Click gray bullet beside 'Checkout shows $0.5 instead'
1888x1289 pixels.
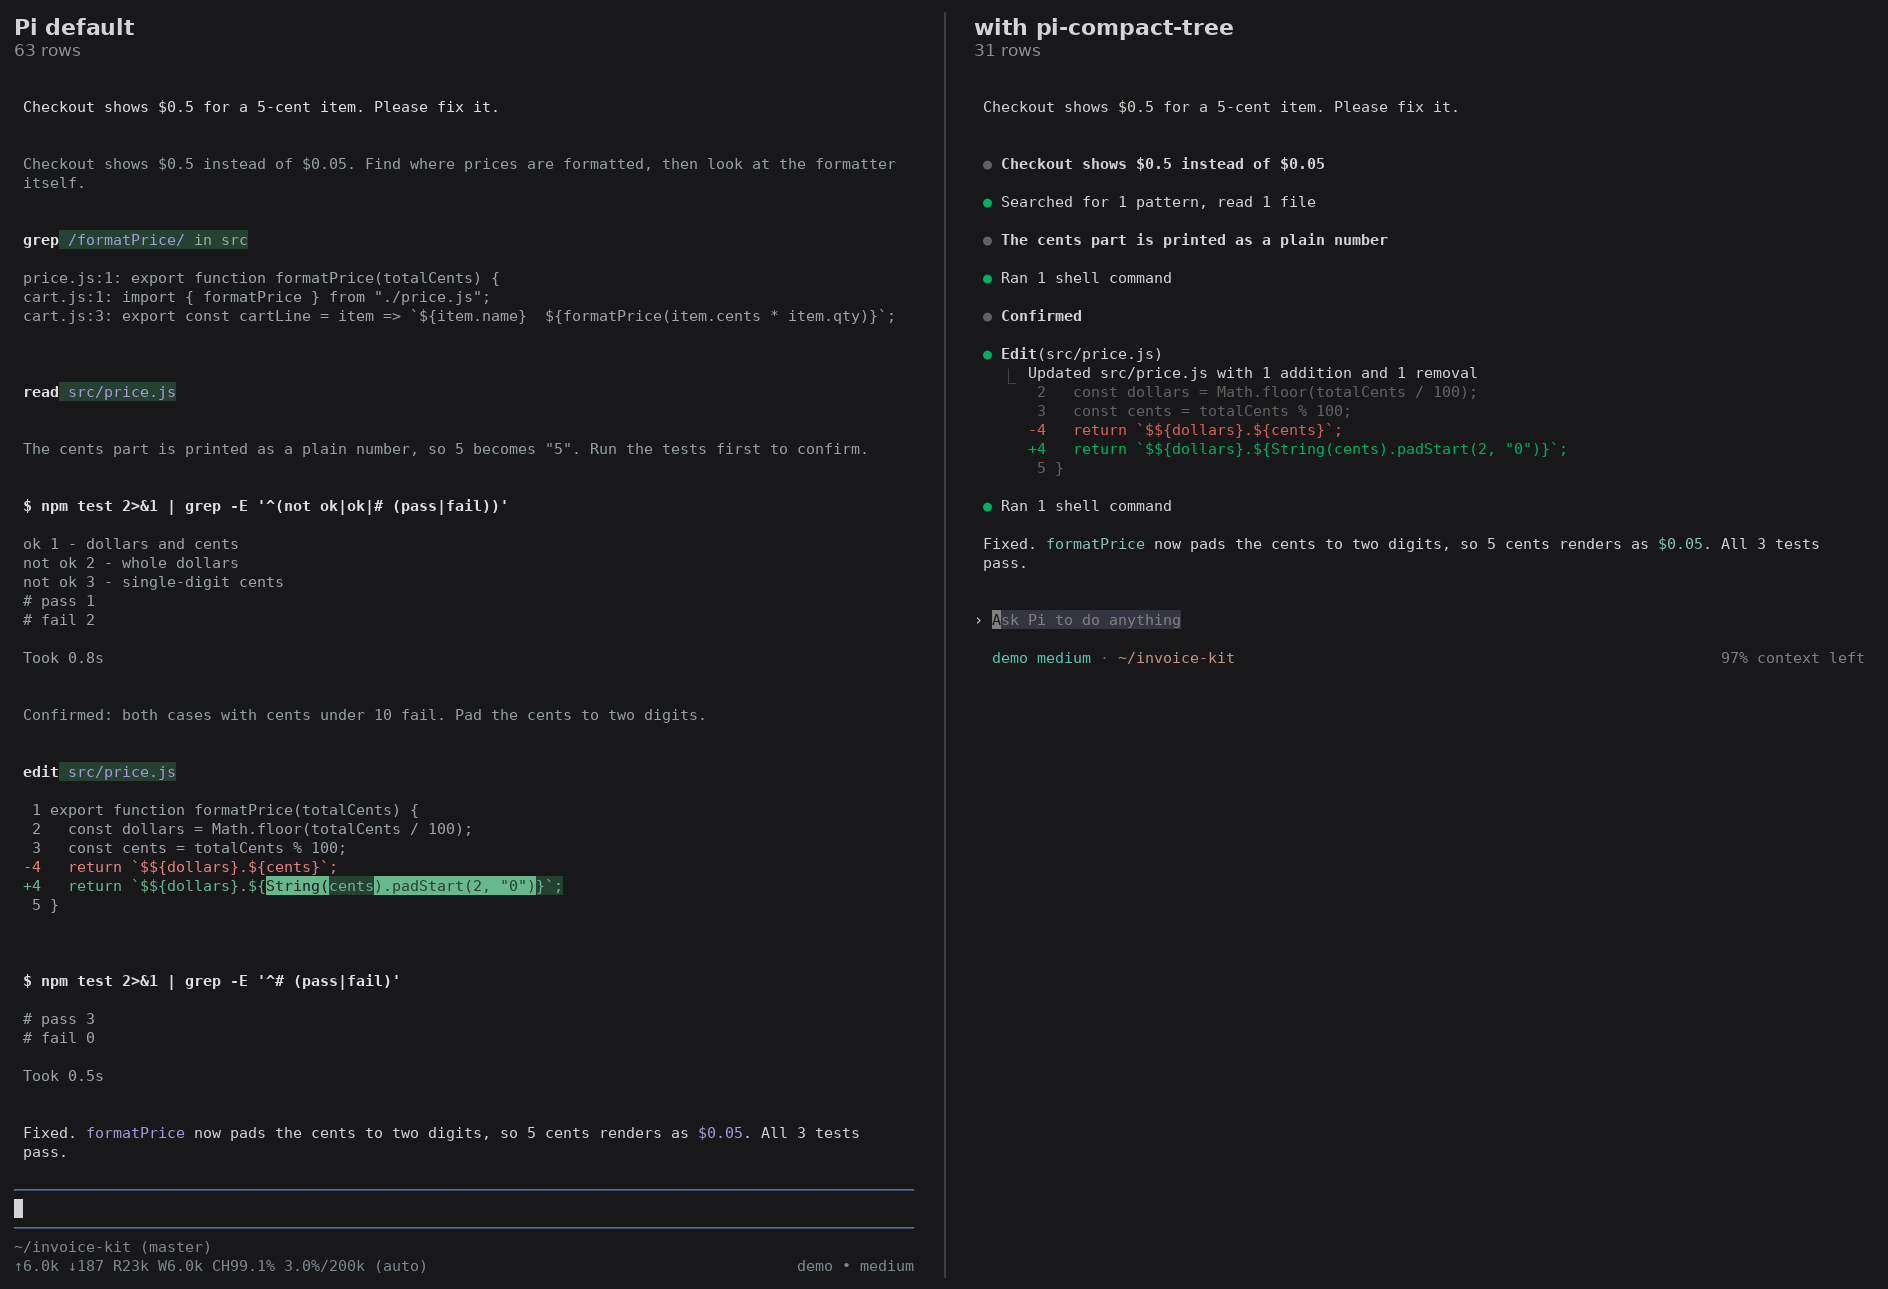pos(987,165)
